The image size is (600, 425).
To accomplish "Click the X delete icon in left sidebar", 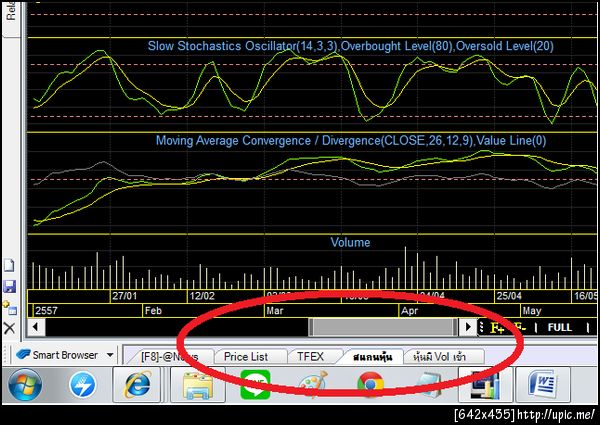I will [x=9, y=328].
